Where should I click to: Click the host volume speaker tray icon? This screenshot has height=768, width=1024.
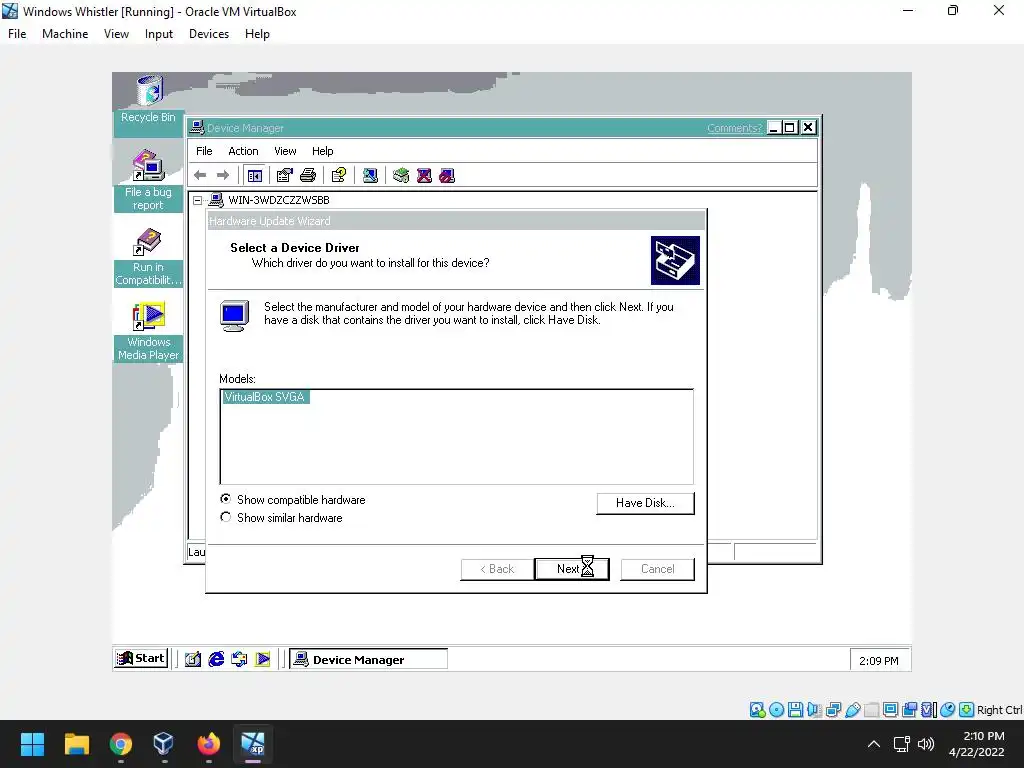(925, 744)
